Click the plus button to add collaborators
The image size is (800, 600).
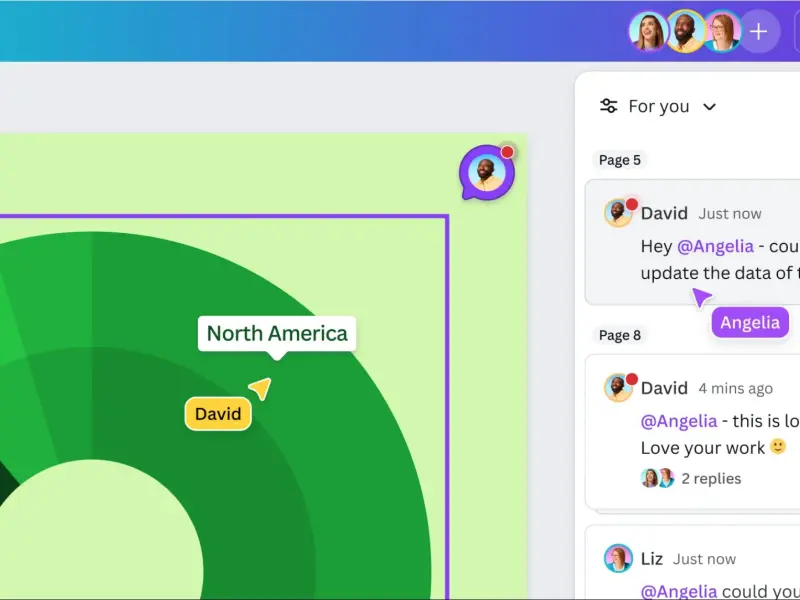[759, 32]
